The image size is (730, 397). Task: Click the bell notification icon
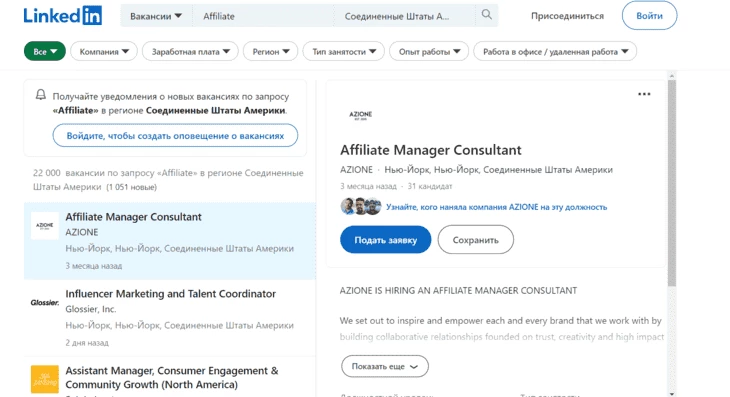pyautogui.click(x=41, y=95)
